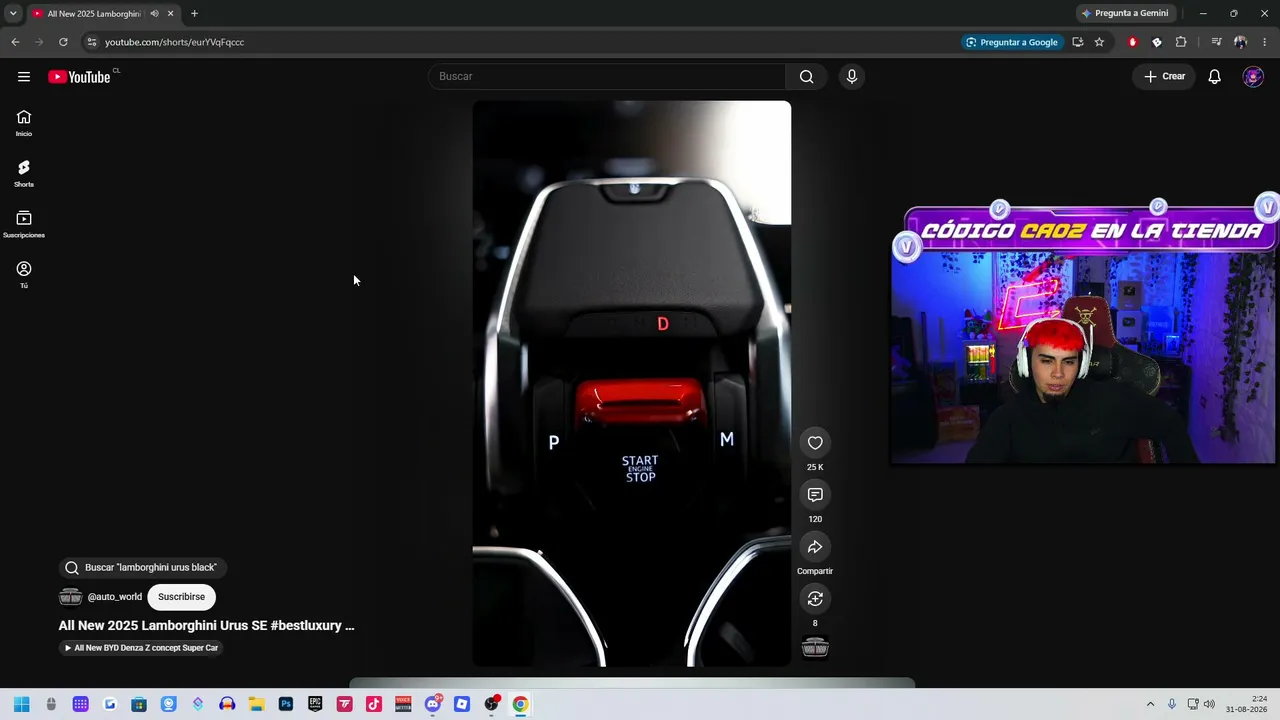Open Epic Games Launcher from taskbar

click(x=315, y=704)
